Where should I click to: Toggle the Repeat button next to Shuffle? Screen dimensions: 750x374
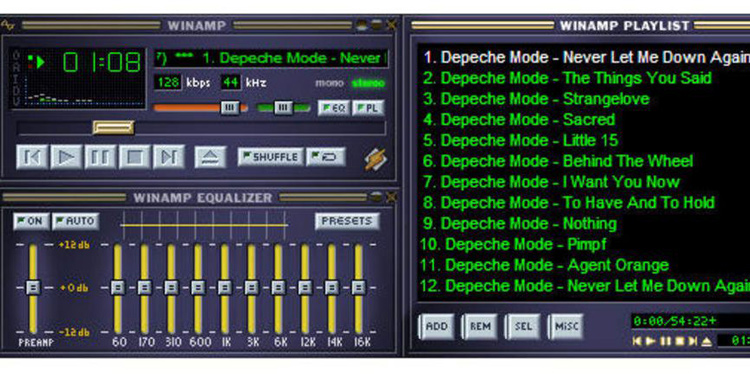coord(326,157)
